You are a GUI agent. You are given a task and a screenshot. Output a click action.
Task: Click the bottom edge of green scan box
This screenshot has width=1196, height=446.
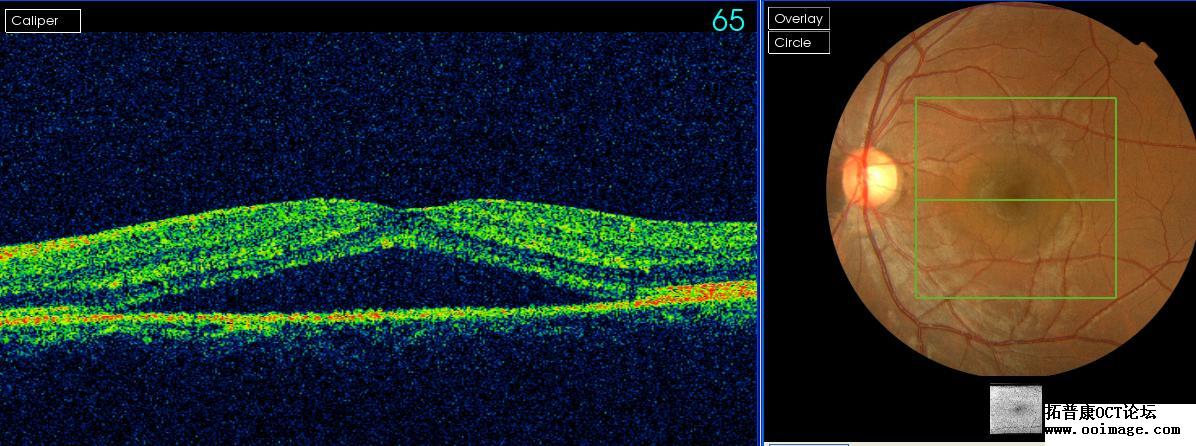tap(1015, 297)
